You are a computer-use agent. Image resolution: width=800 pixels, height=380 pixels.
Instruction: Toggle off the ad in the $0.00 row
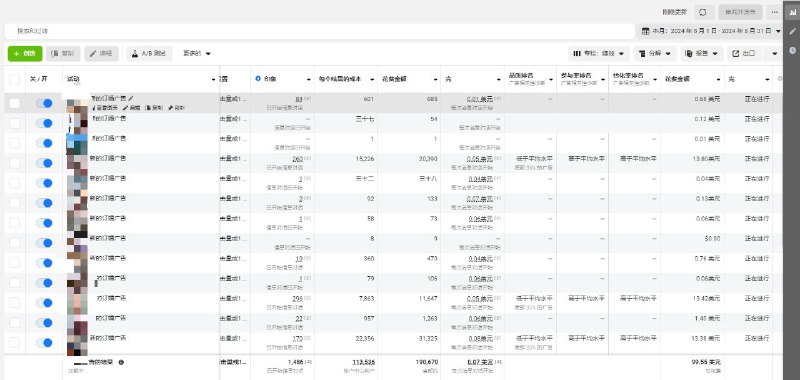pos(44,243)
